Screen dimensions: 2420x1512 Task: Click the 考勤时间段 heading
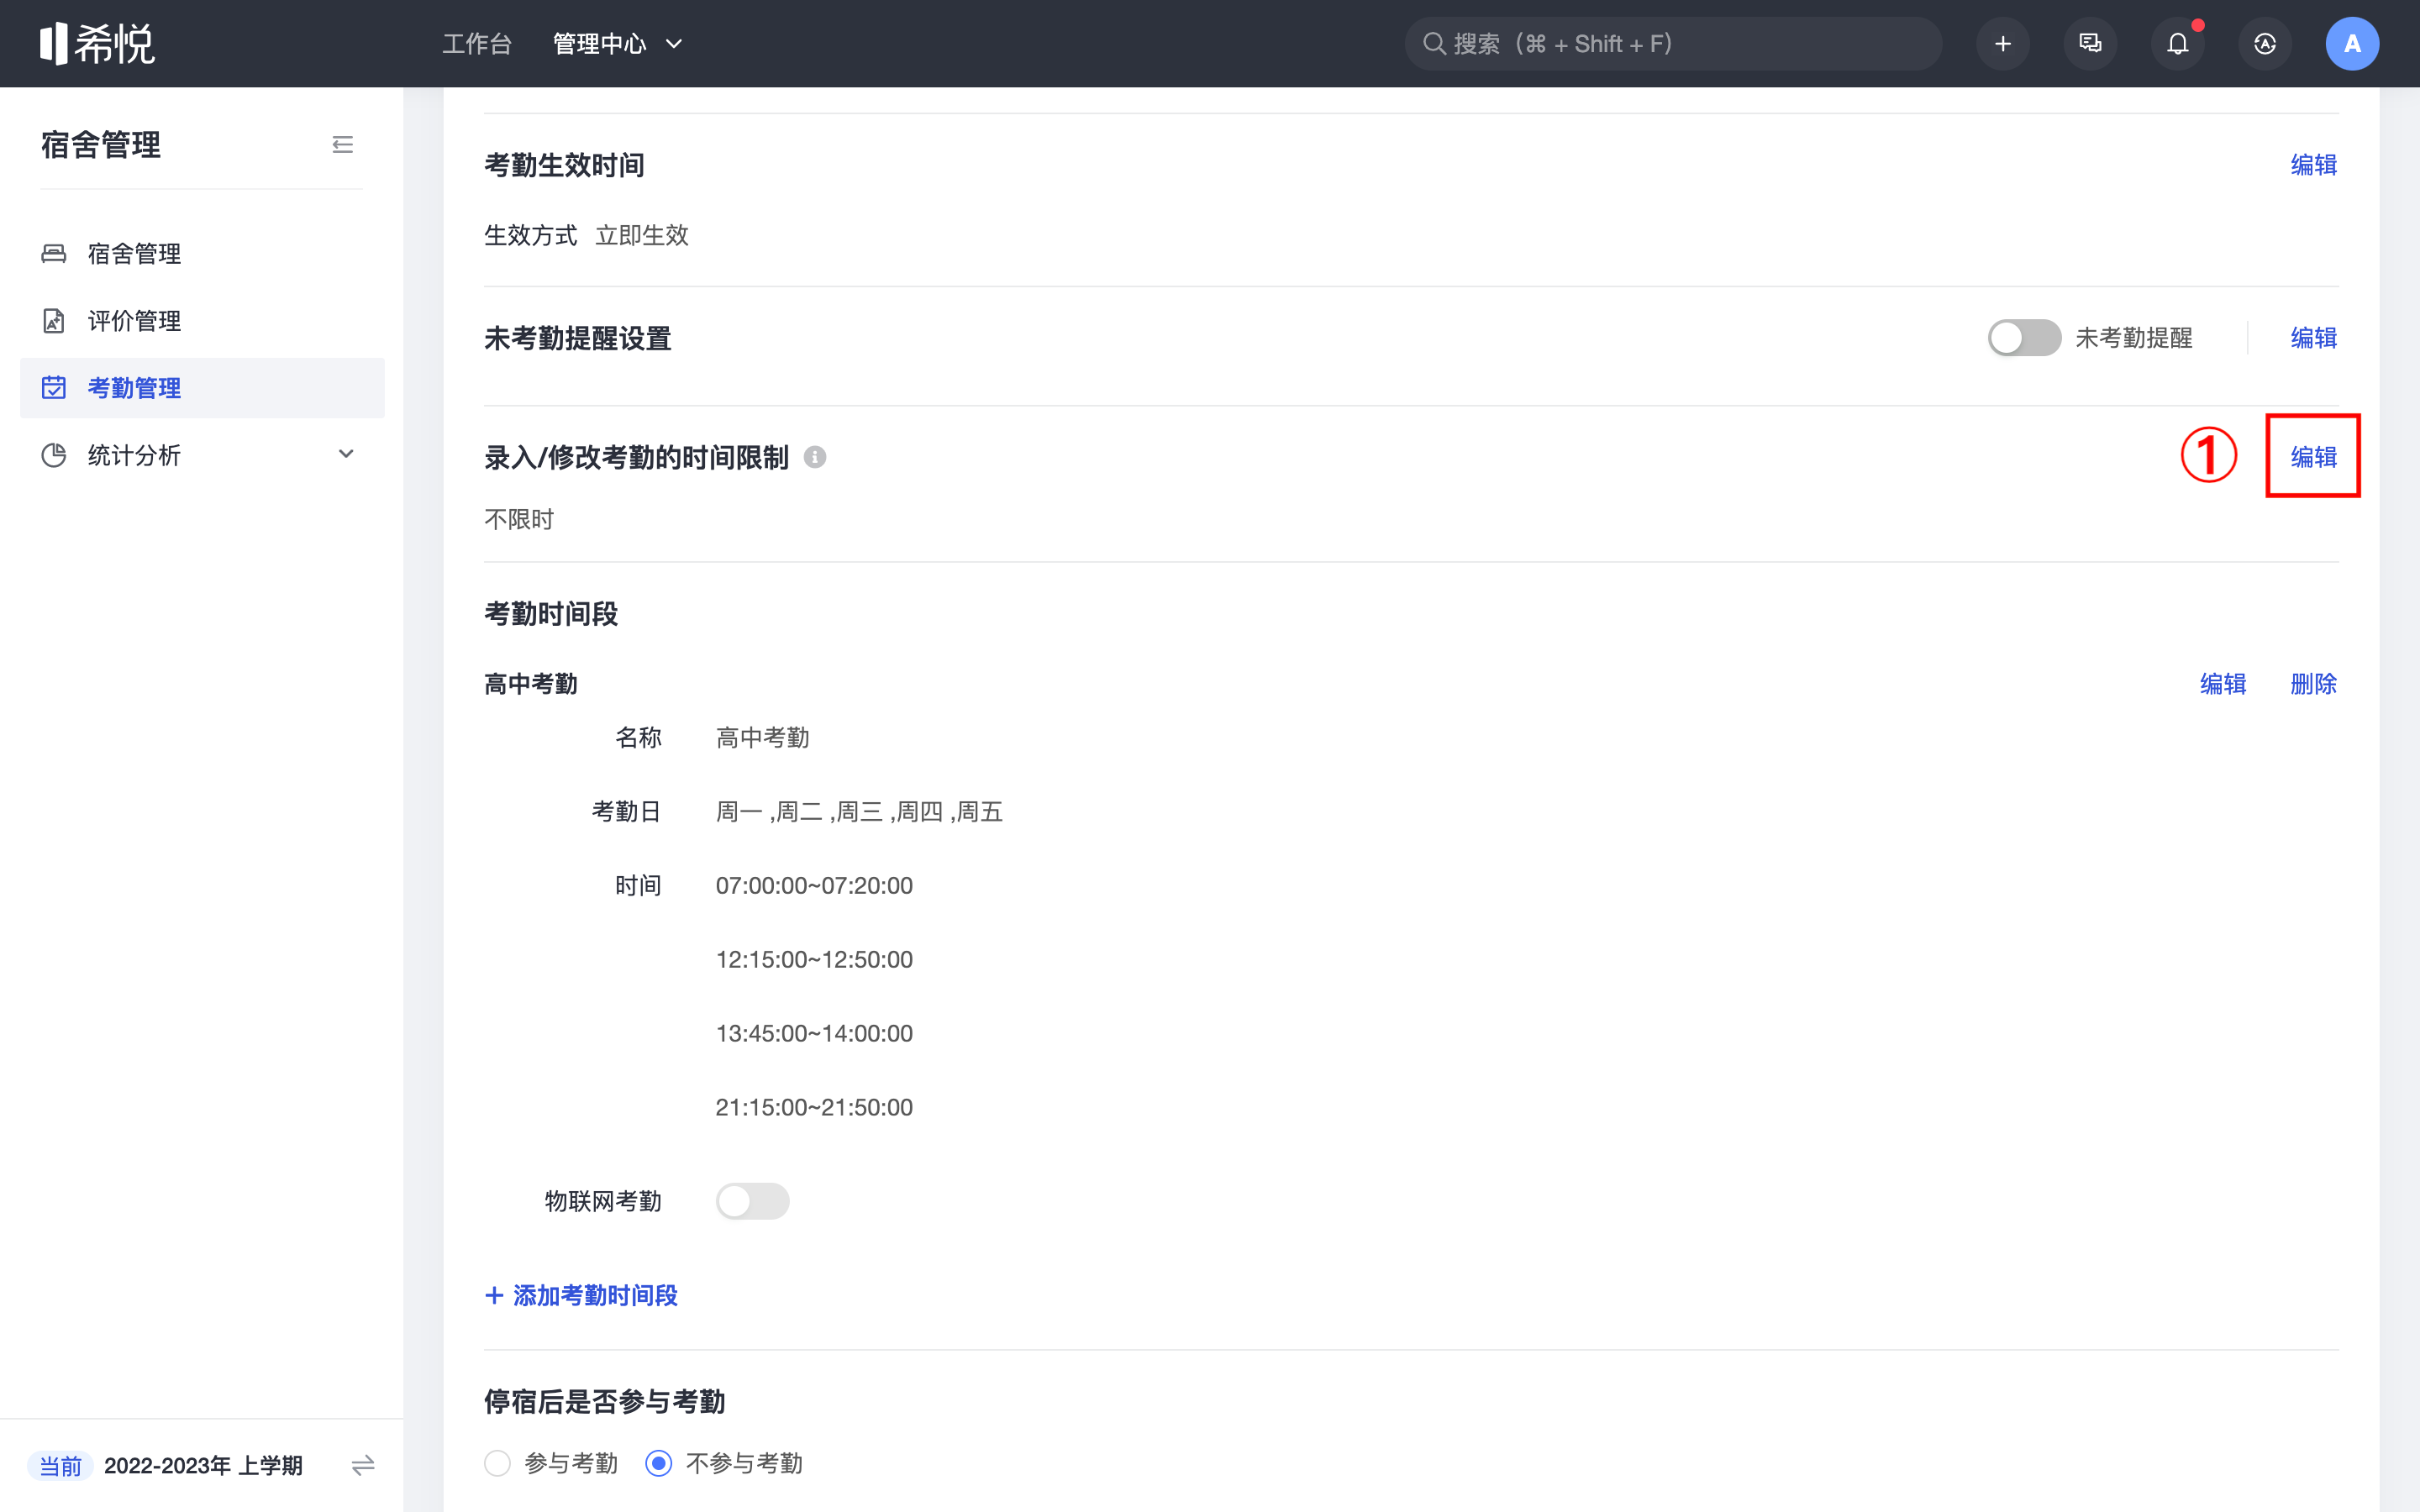pos(551,613)
